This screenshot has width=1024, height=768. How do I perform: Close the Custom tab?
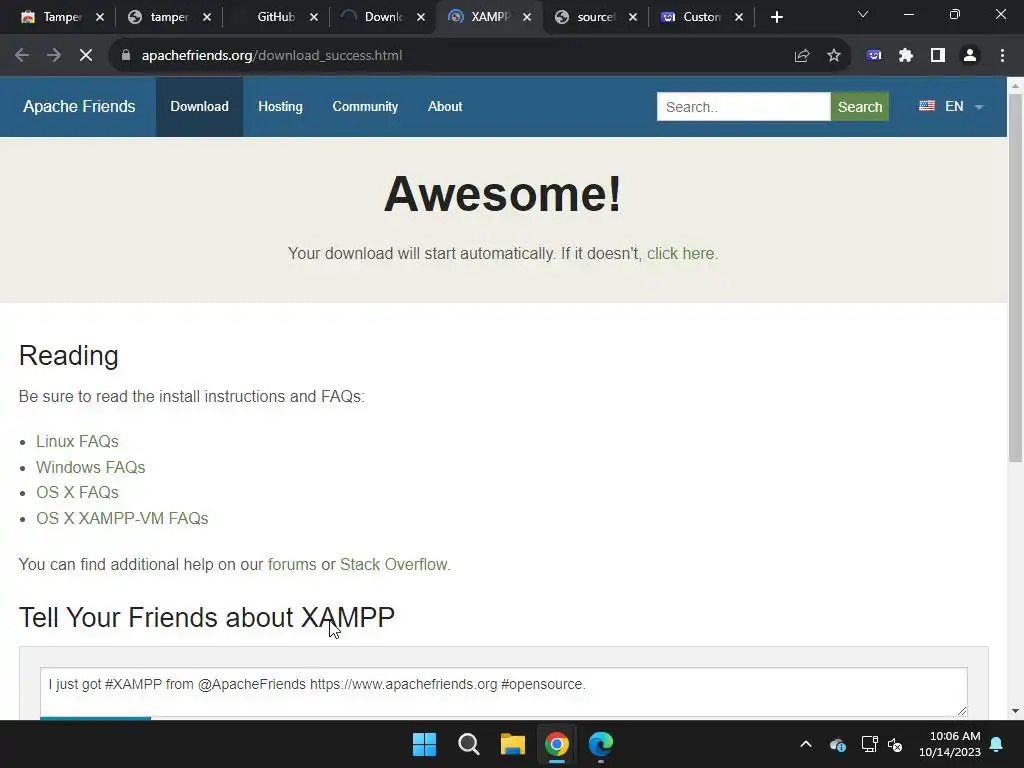(739, 17)
